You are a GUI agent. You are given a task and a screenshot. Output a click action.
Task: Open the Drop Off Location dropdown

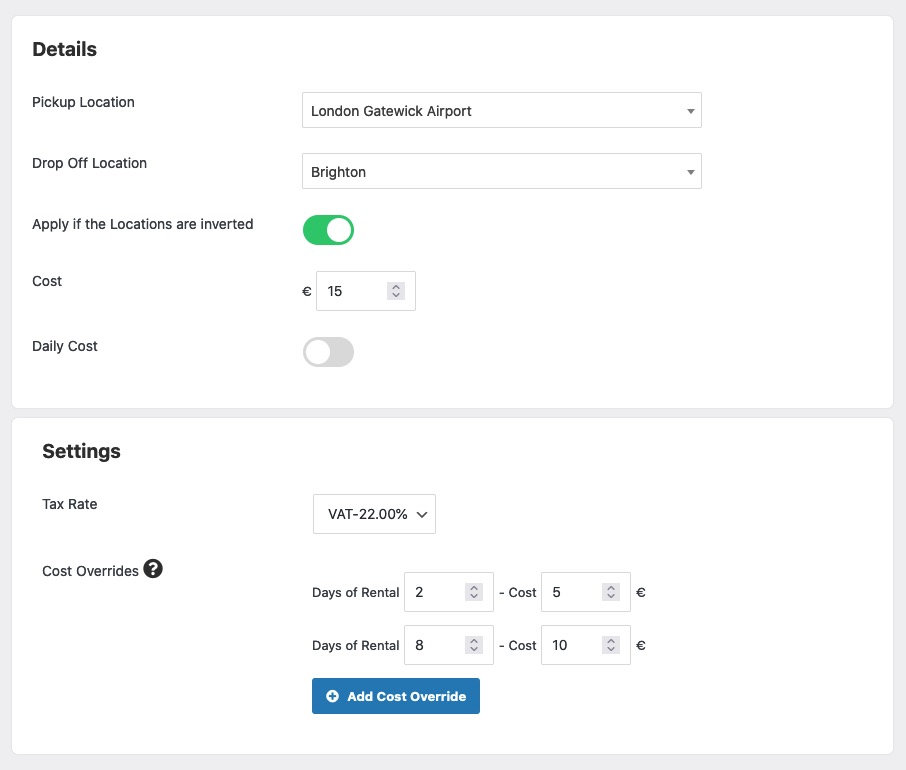click(501, 172)
